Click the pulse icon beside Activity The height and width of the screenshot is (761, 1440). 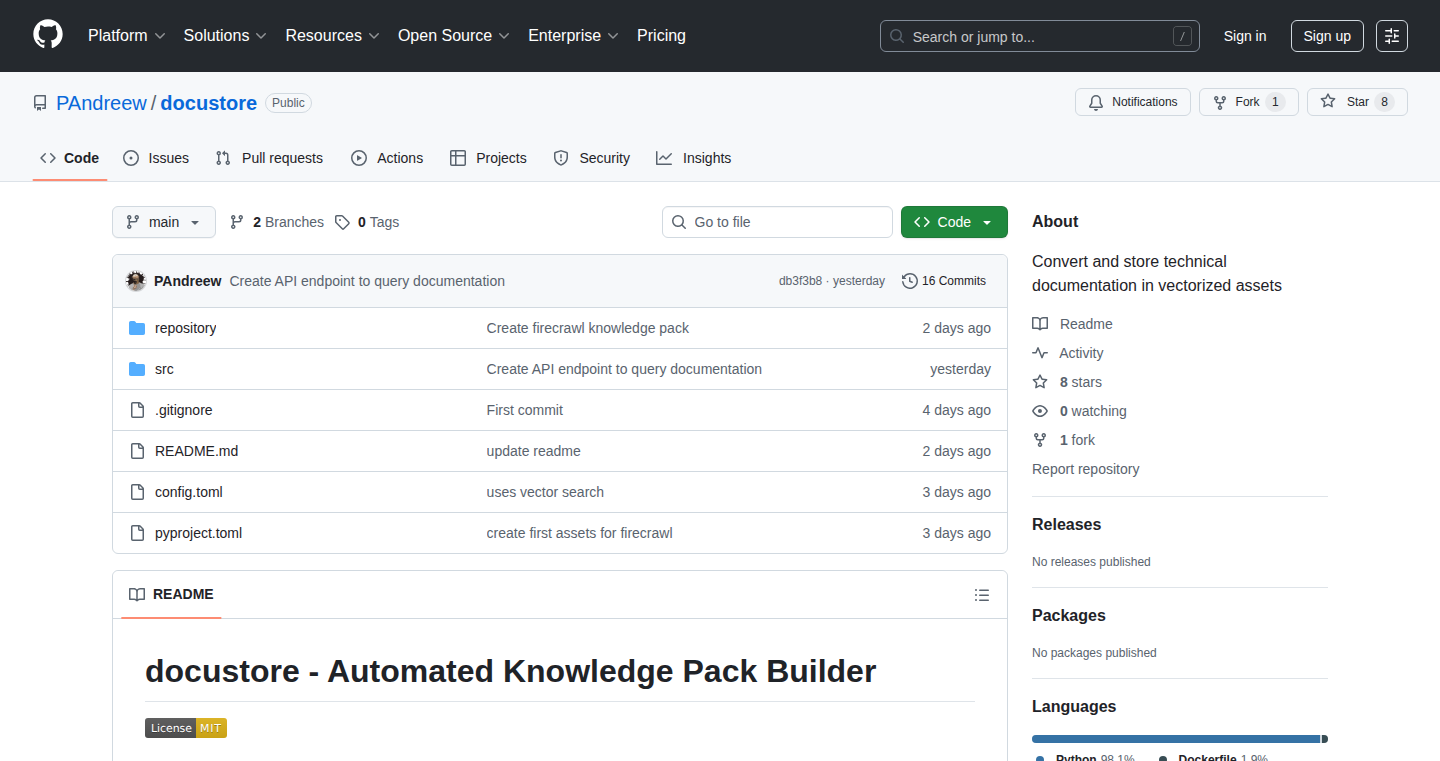pos(1040,353)
